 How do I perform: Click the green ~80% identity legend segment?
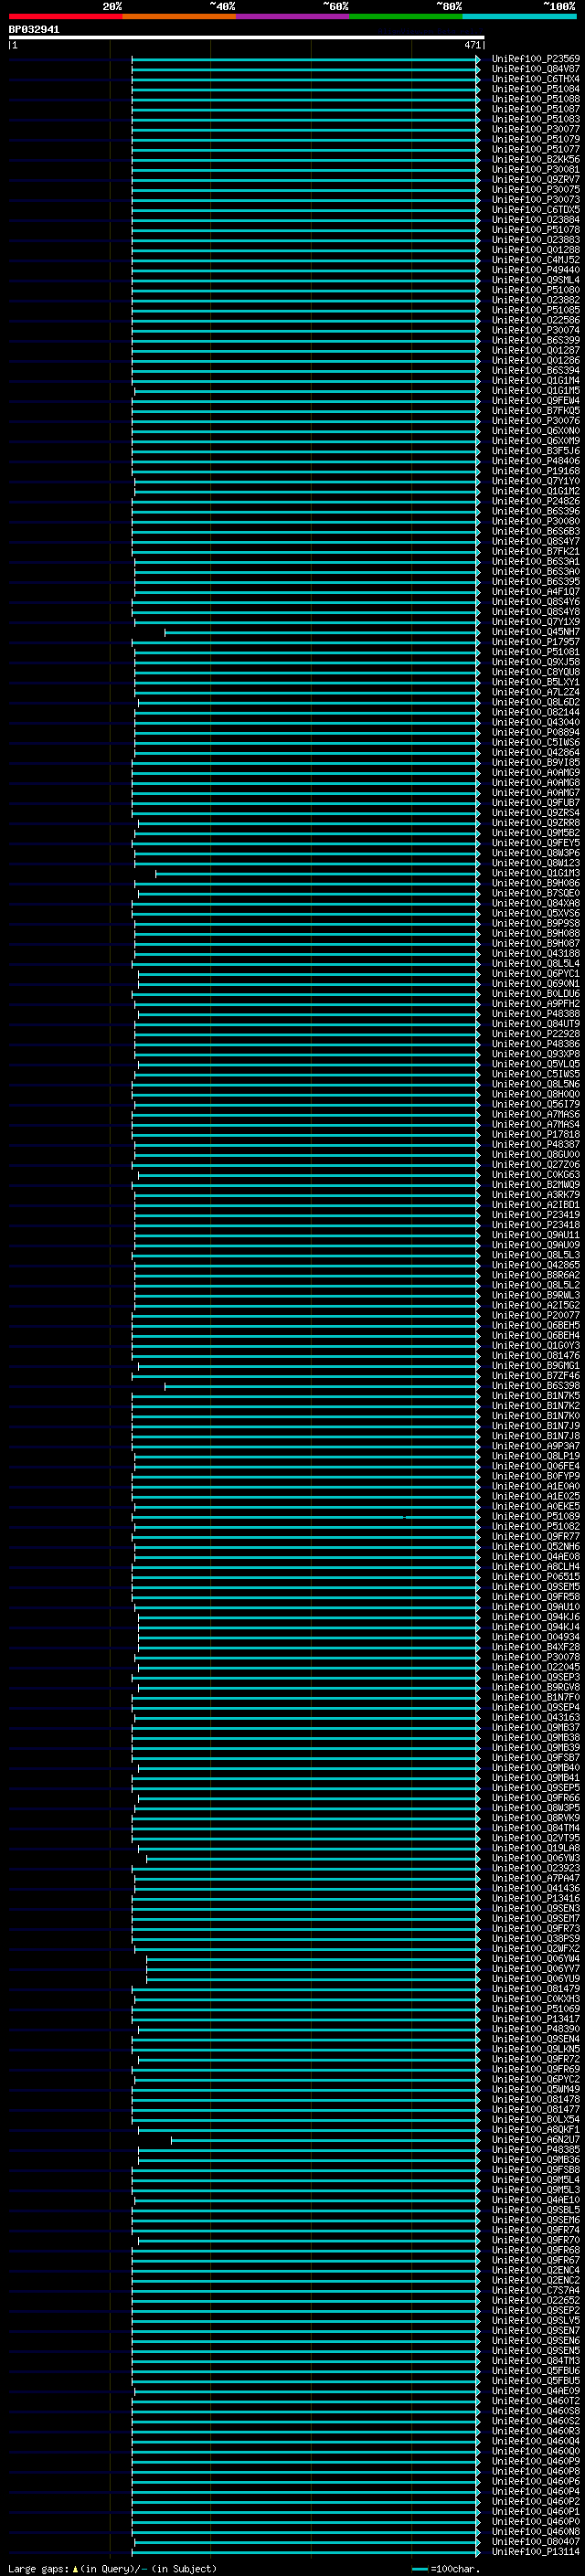[x=405, y=16]
